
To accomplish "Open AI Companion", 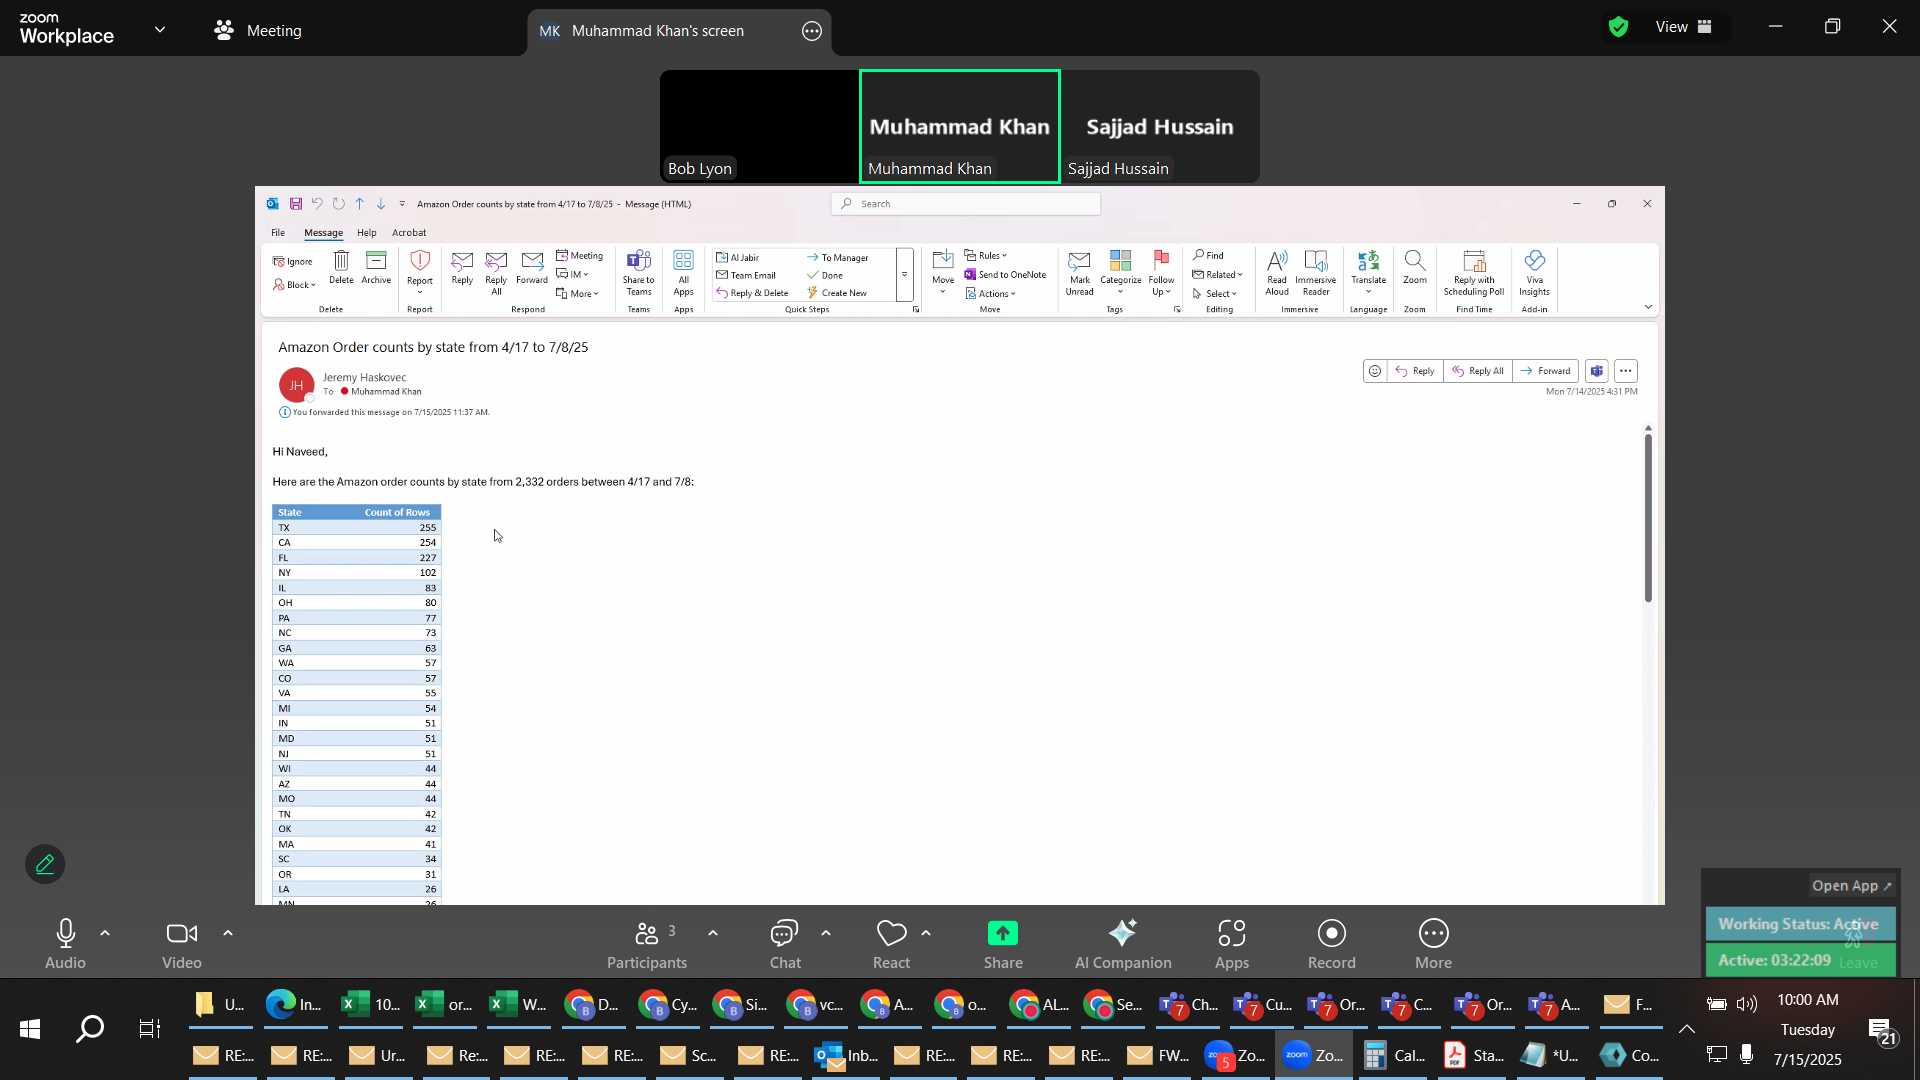I will click(1123, 944).
